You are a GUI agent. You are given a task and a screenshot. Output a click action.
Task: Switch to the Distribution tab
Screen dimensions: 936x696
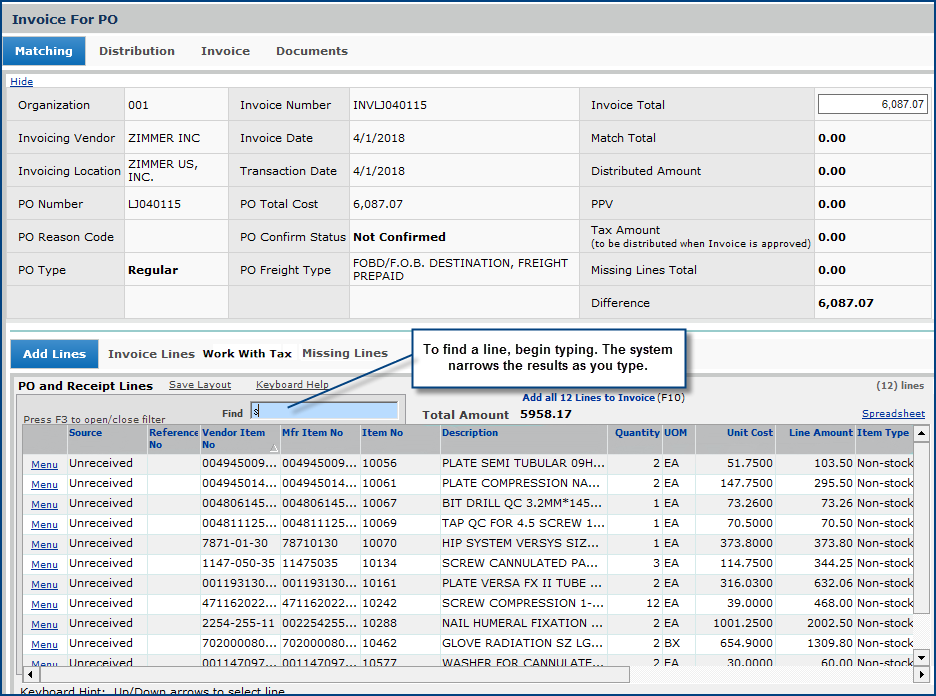[137, 51]
